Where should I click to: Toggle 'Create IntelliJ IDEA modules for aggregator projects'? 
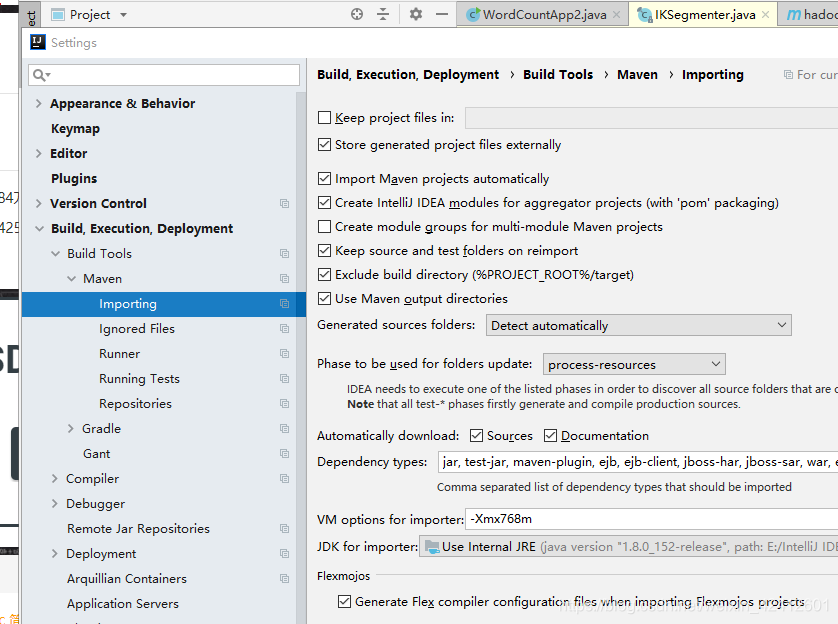pos(324,202)
